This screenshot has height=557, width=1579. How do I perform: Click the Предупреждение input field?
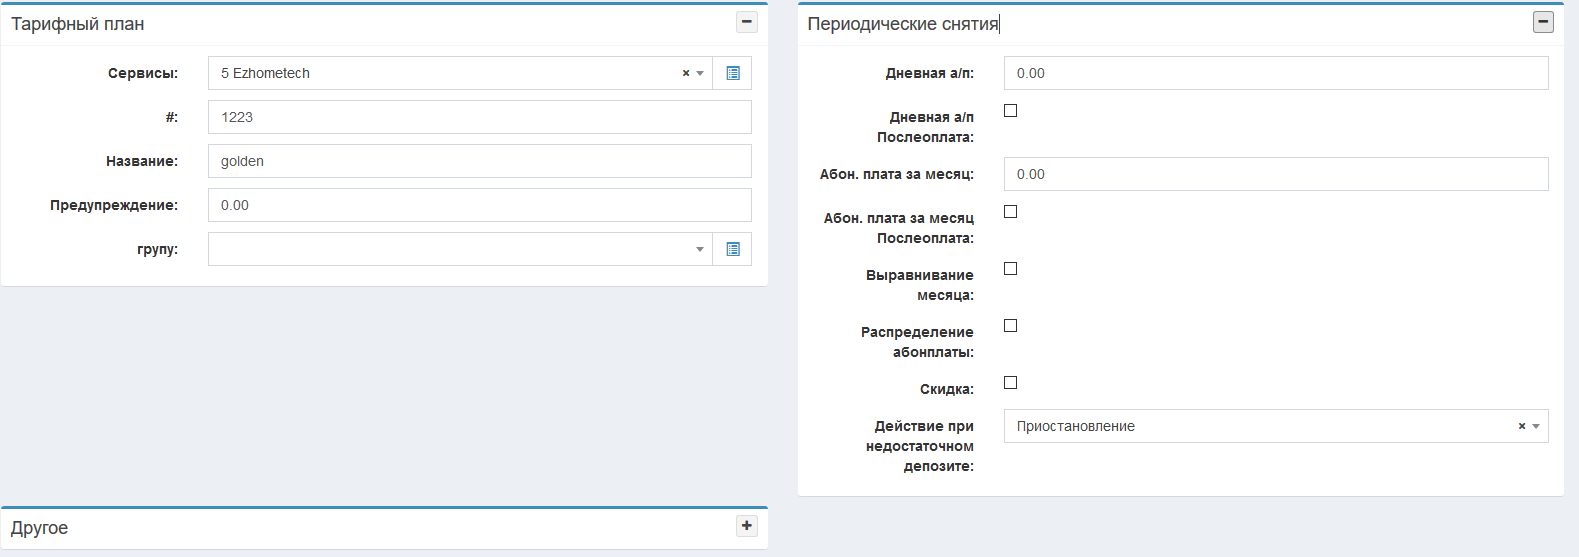click(480, 205)
